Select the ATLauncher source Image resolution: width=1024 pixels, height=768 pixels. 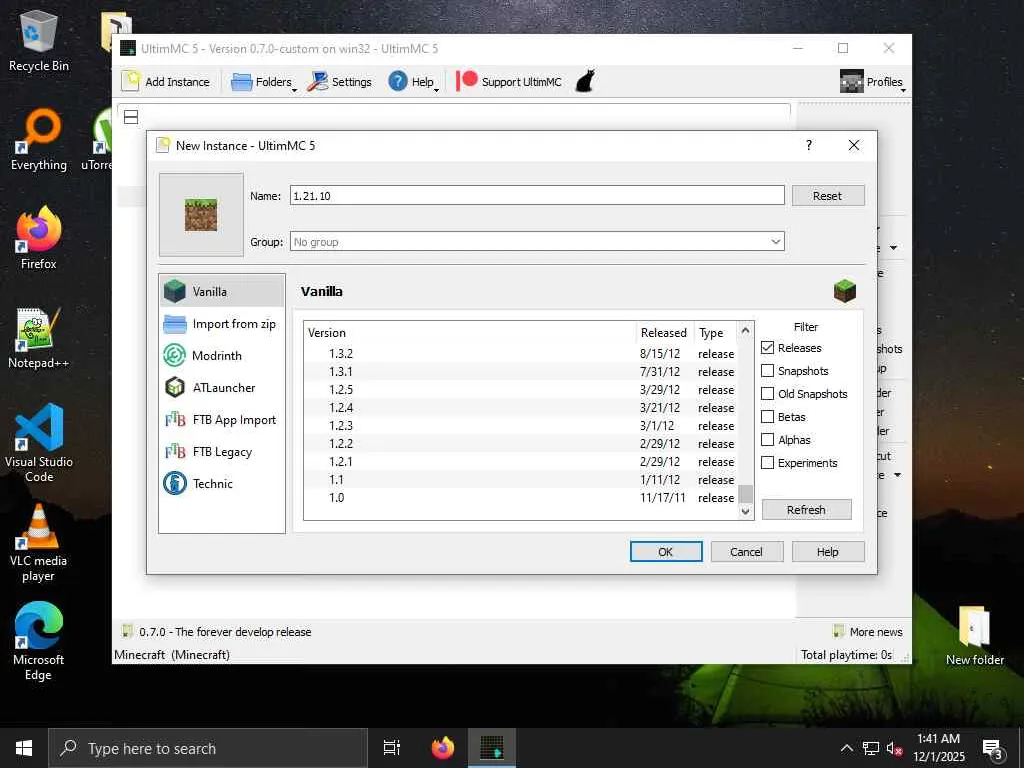click(222, 387)
